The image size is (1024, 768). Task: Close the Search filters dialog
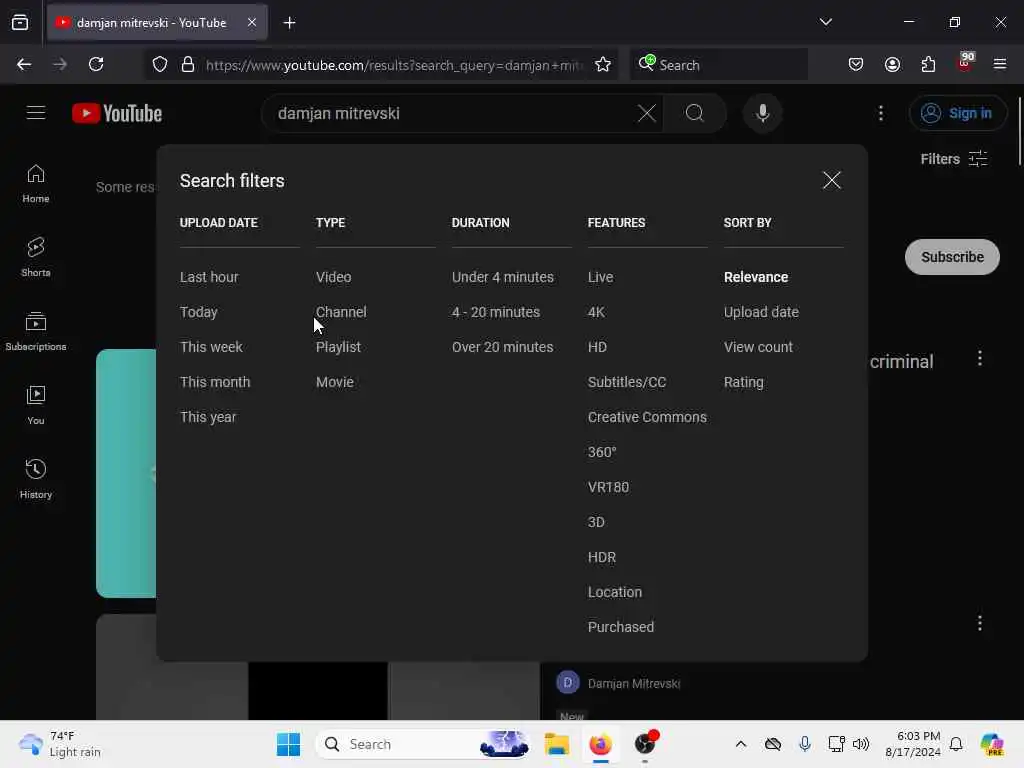pos(831,180)
